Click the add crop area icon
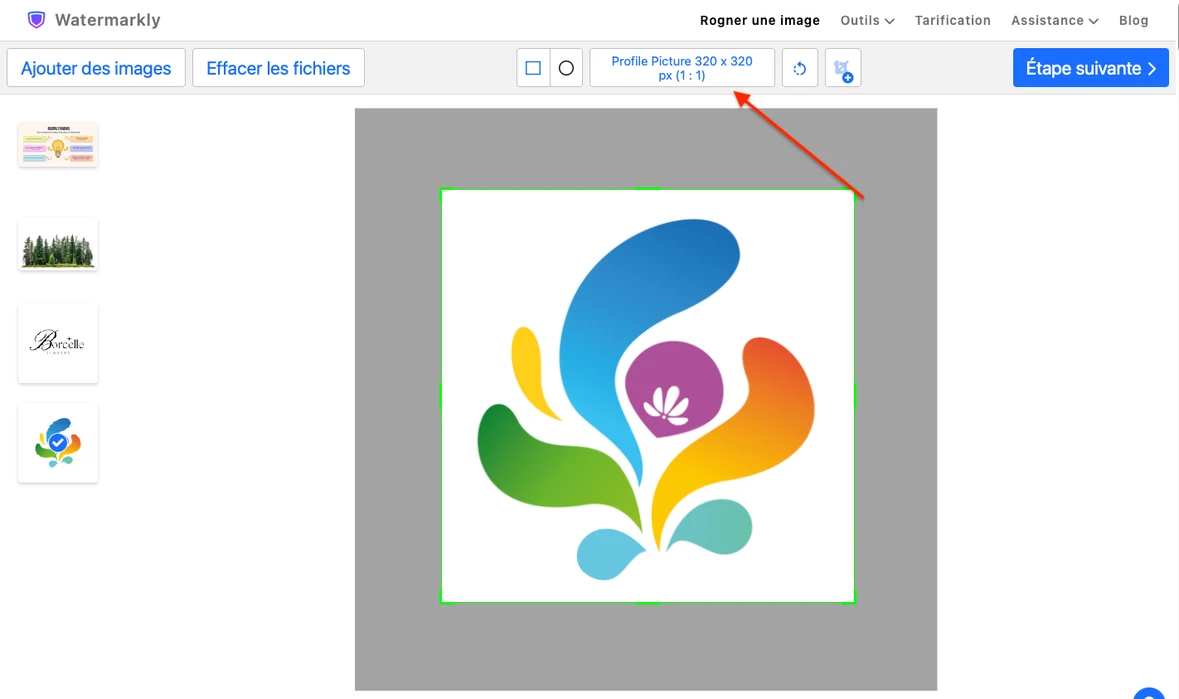The image size is (1179, 699). pyautogui.click(x=843, y=68)
